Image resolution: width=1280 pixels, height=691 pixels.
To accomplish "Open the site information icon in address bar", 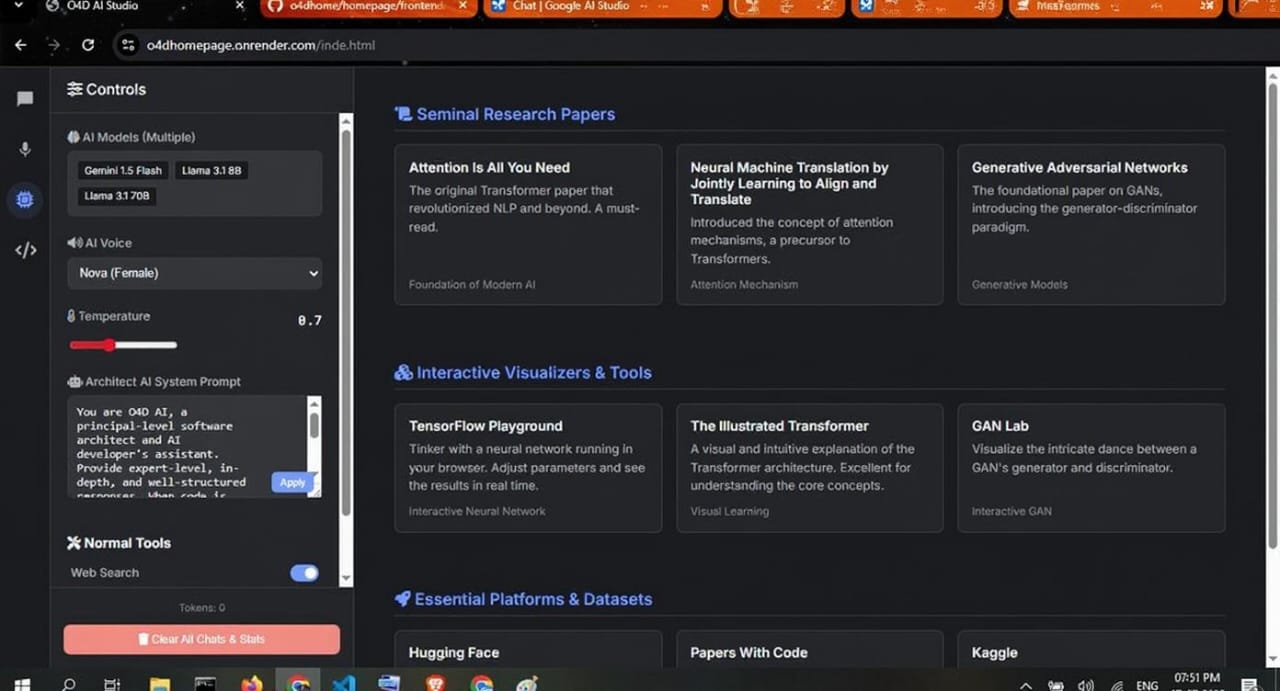I will click(127, 45).
